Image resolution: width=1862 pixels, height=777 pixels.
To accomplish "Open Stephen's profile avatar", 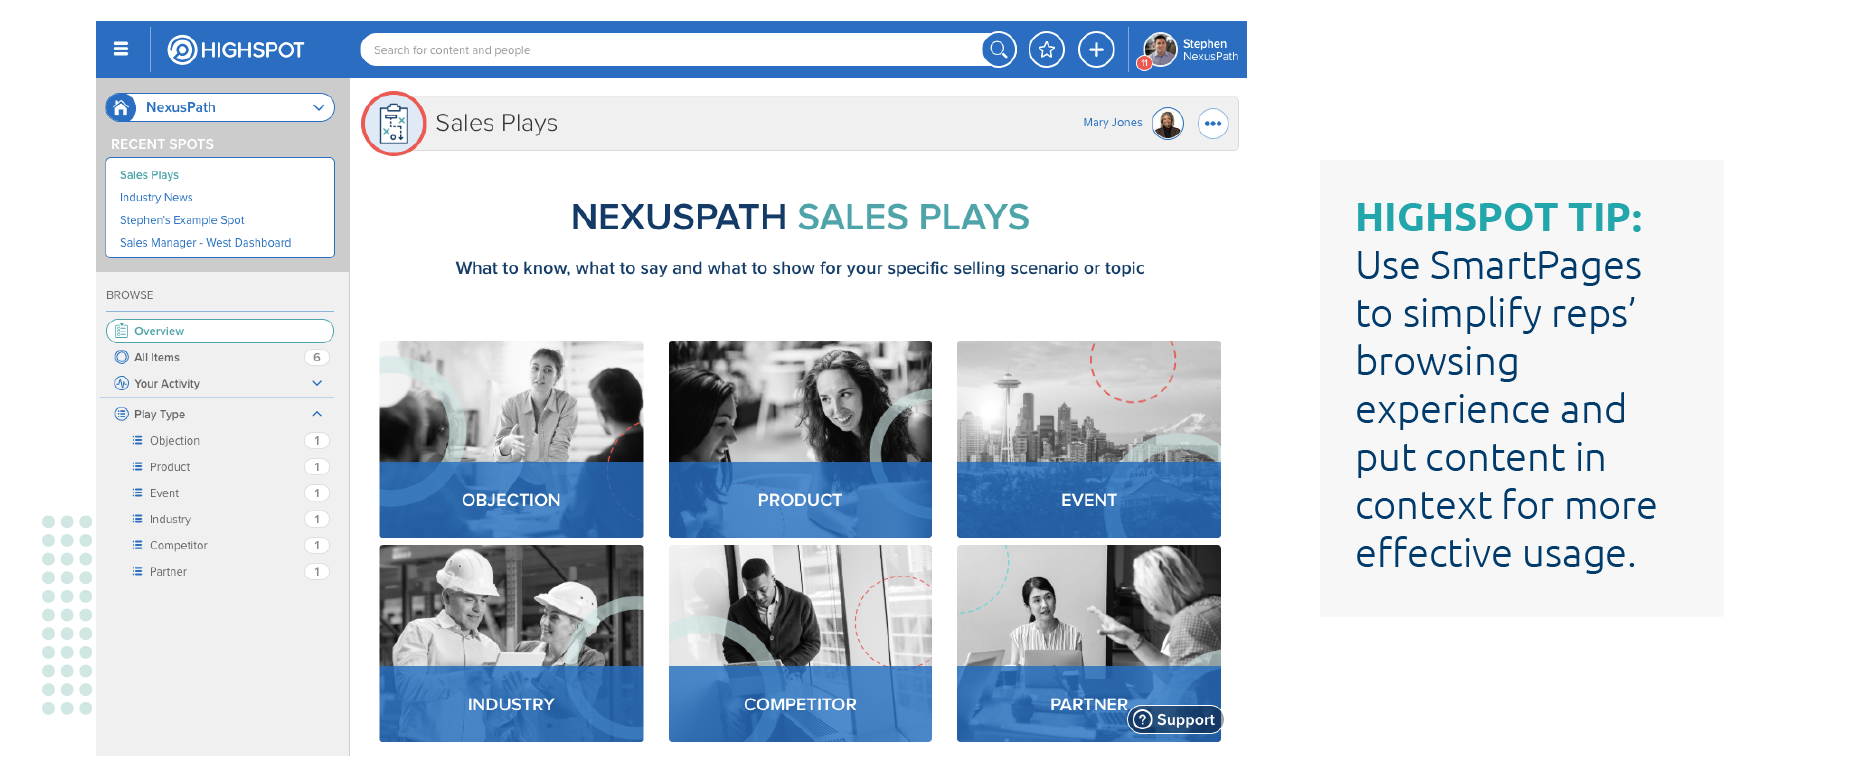I will tap(1161, 49).
